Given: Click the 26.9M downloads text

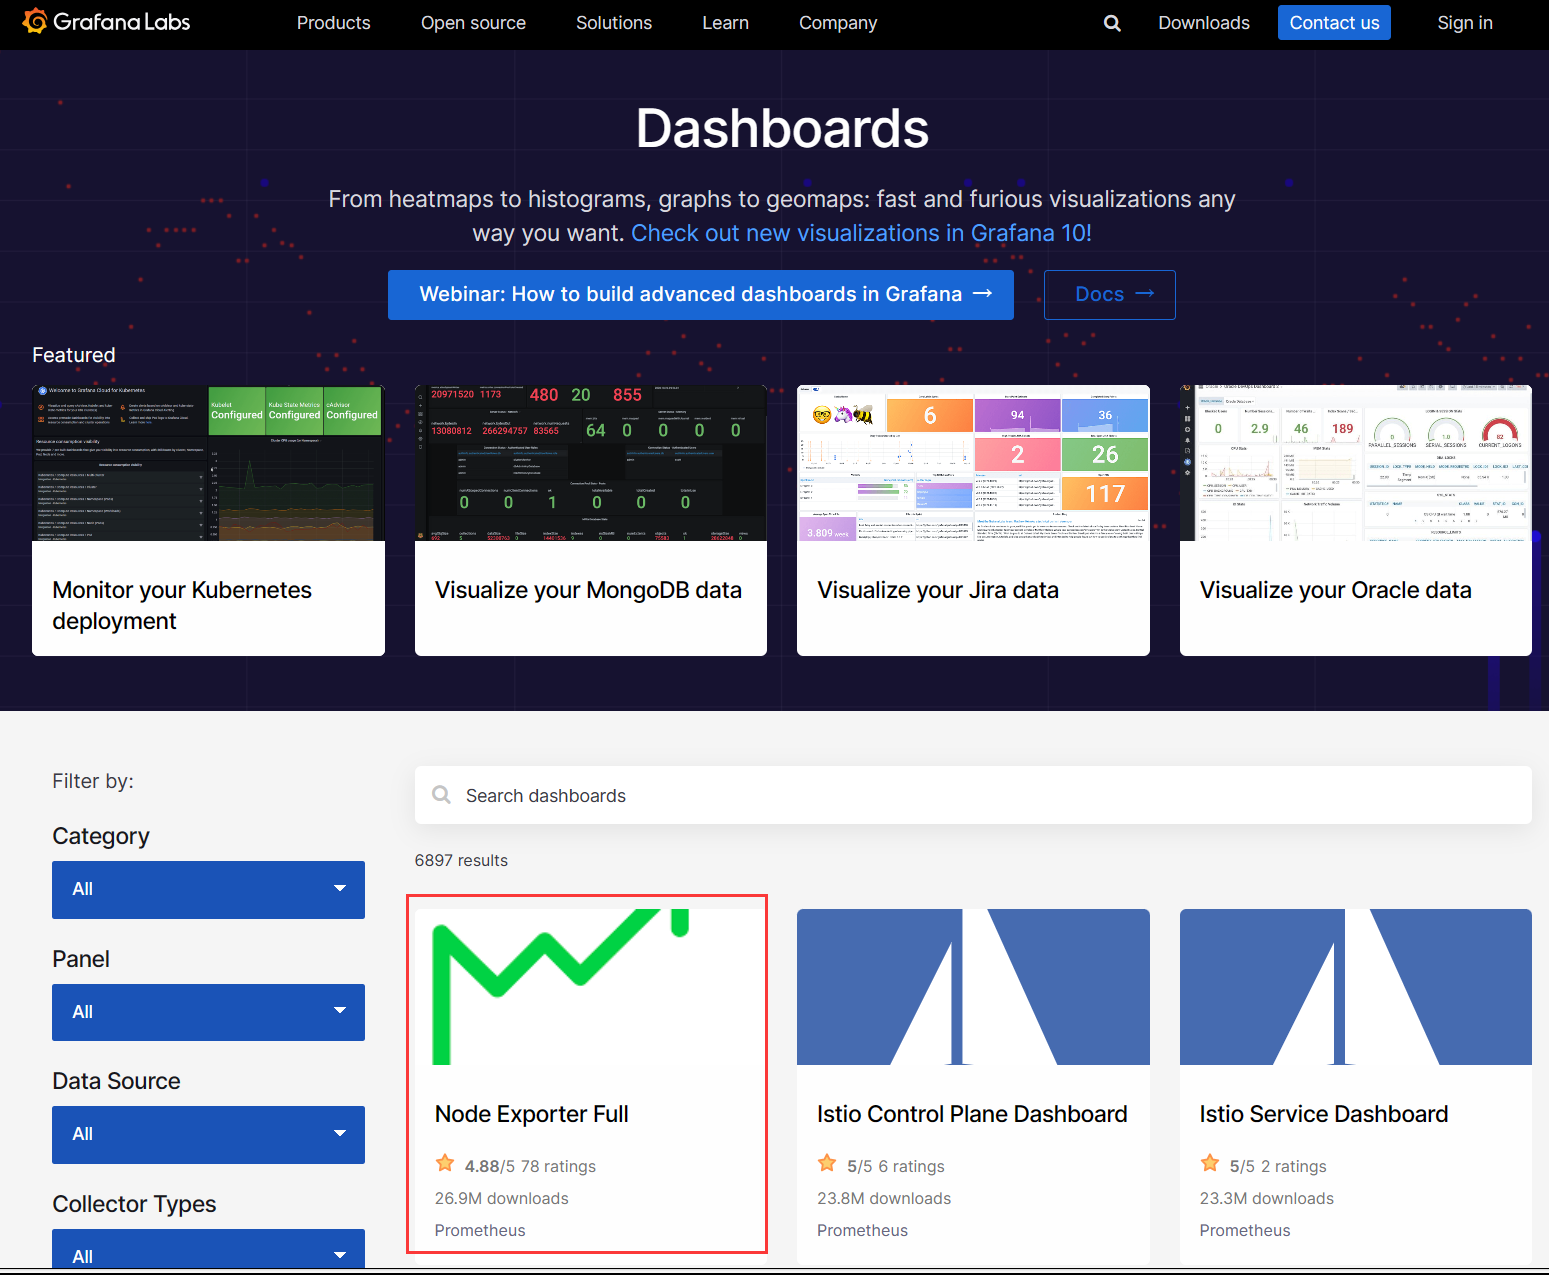Looking at the screenshot, I should click(x=502, y=1198).
